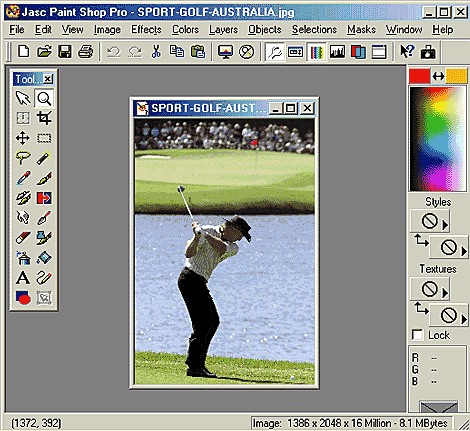Open the Objects menu

(265, 30)
